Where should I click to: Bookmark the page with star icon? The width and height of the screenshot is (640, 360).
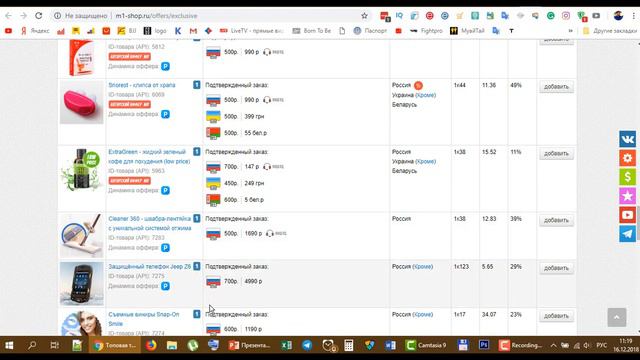click(364, 16)
